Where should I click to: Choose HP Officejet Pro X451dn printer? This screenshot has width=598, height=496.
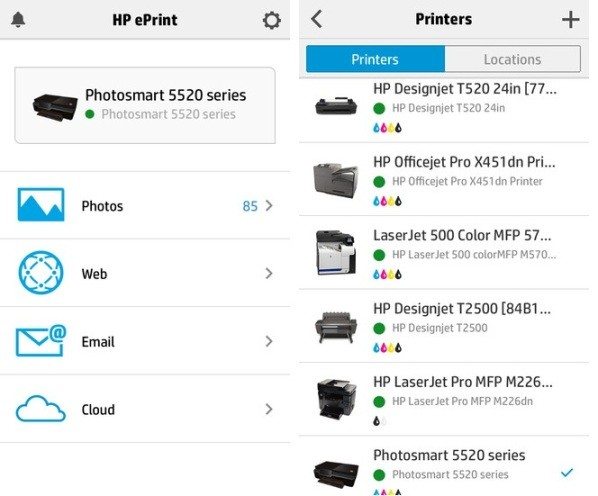tap(444, 180)
